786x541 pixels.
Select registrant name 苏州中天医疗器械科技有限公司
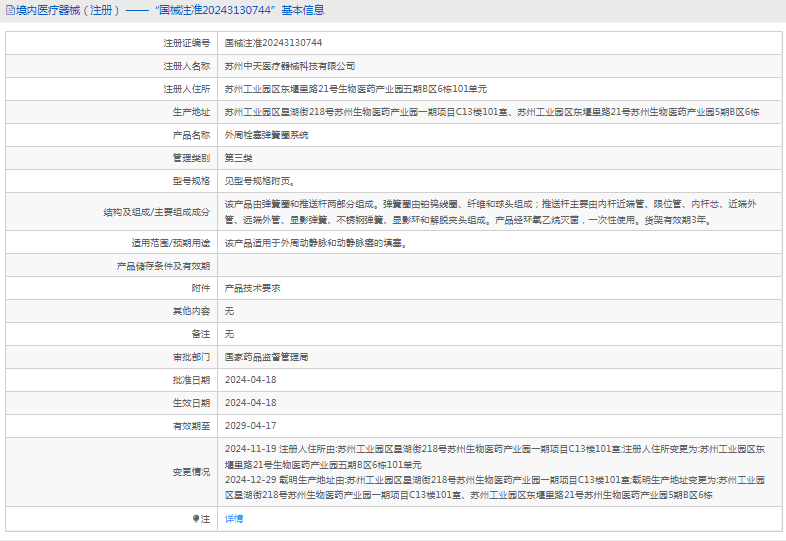[290, 66]
